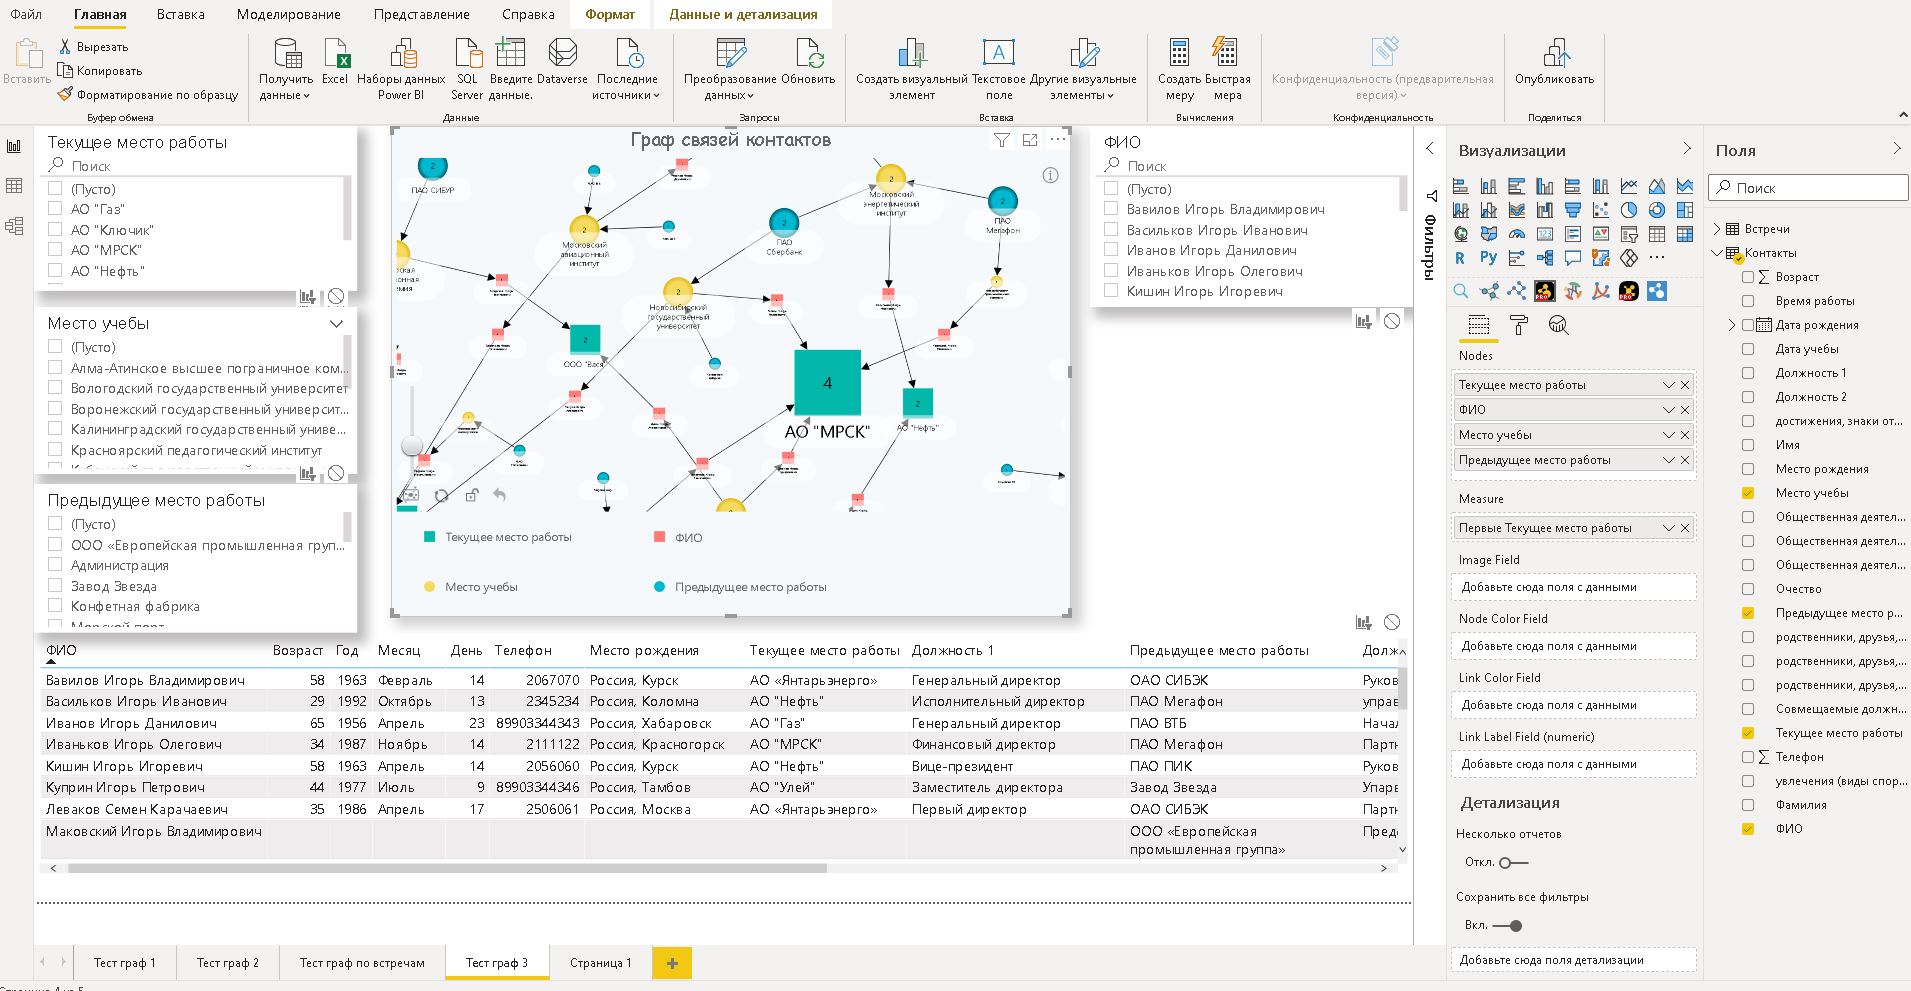Check Вологодский государственный университет option

pos(56,388)
